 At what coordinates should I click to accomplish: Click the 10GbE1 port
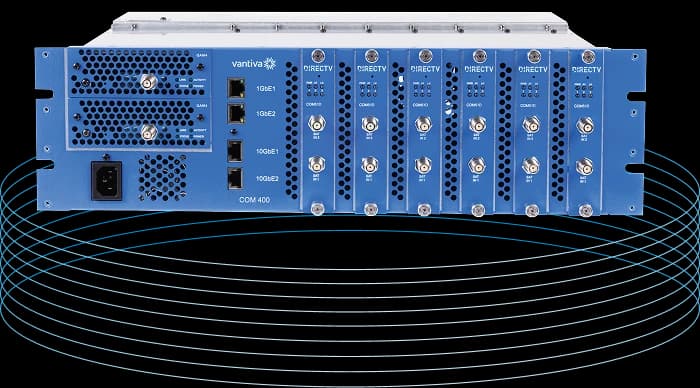coord(235,151)
